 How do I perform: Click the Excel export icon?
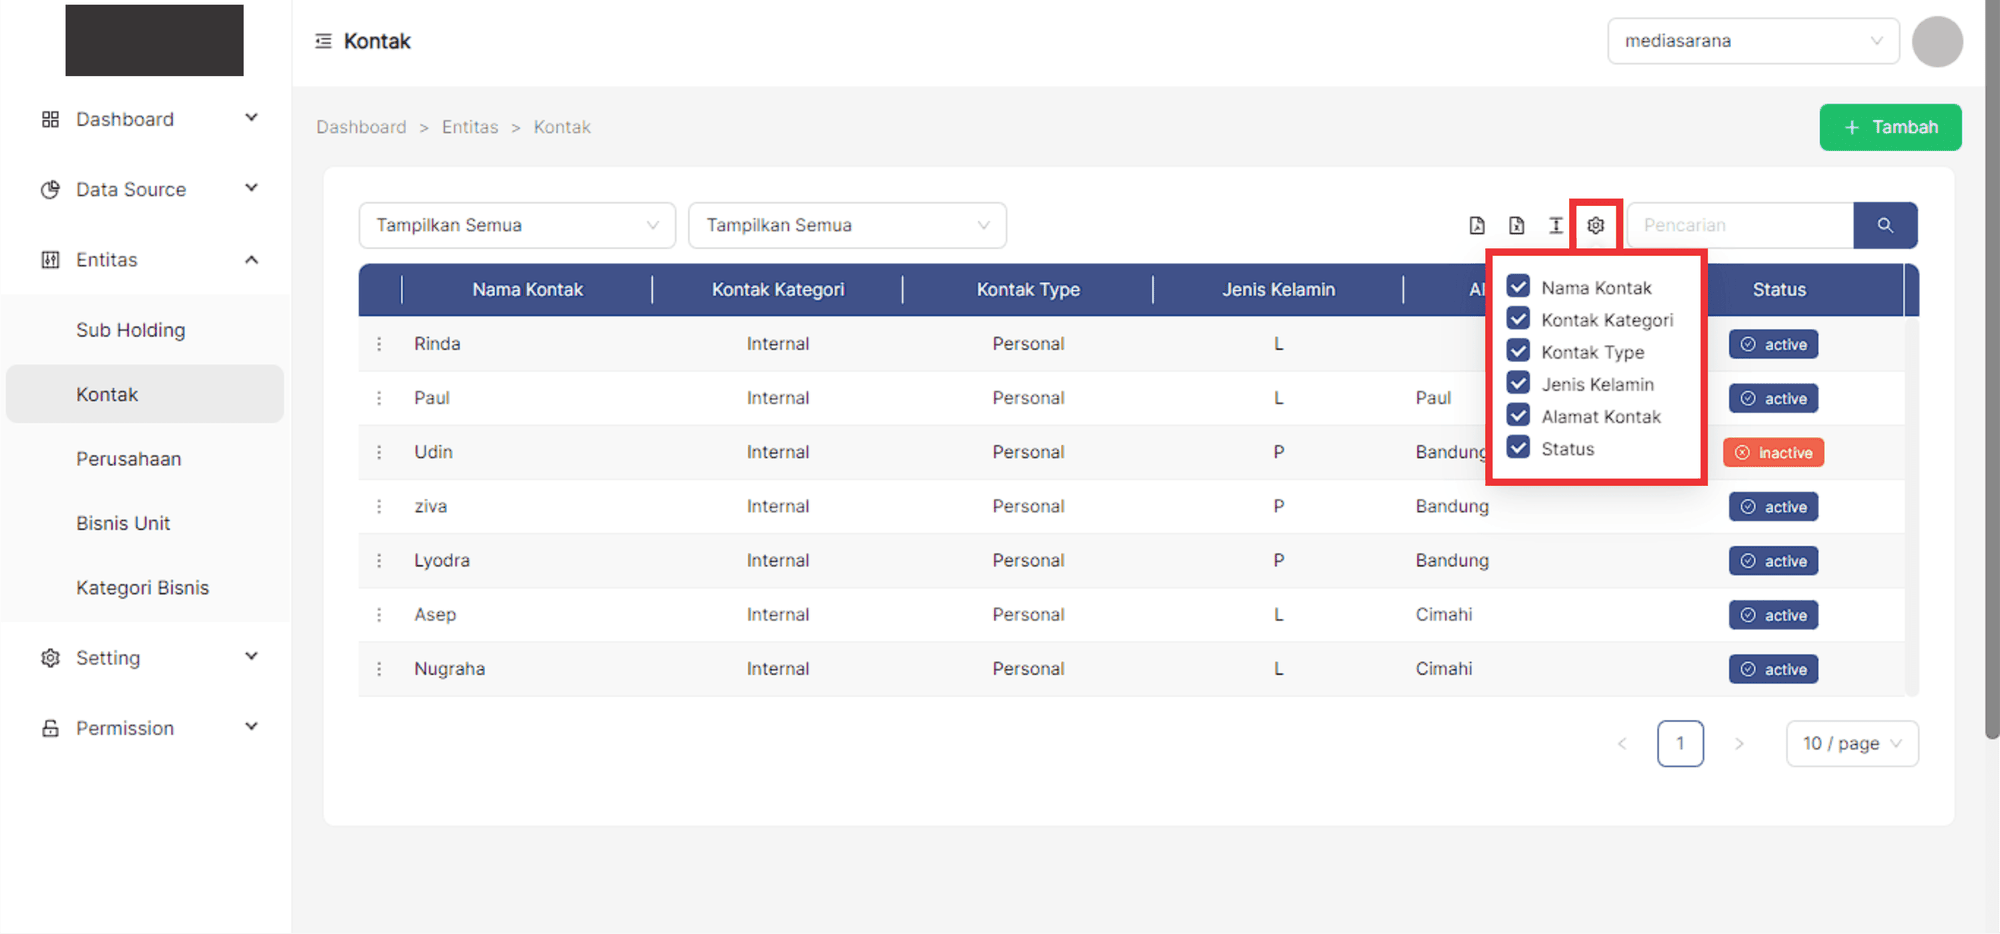(x=1516, y=225)
